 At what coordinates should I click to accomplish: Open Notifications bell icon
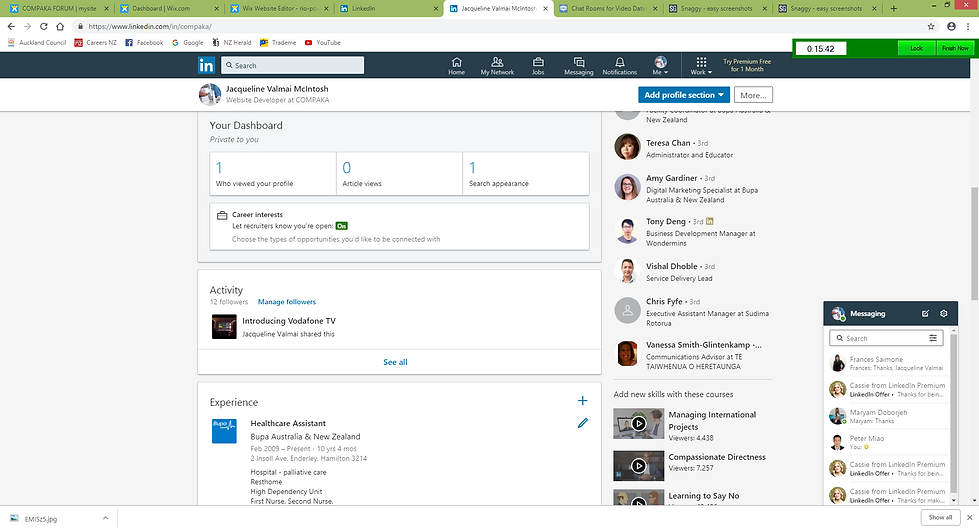(x=619, y=66)
